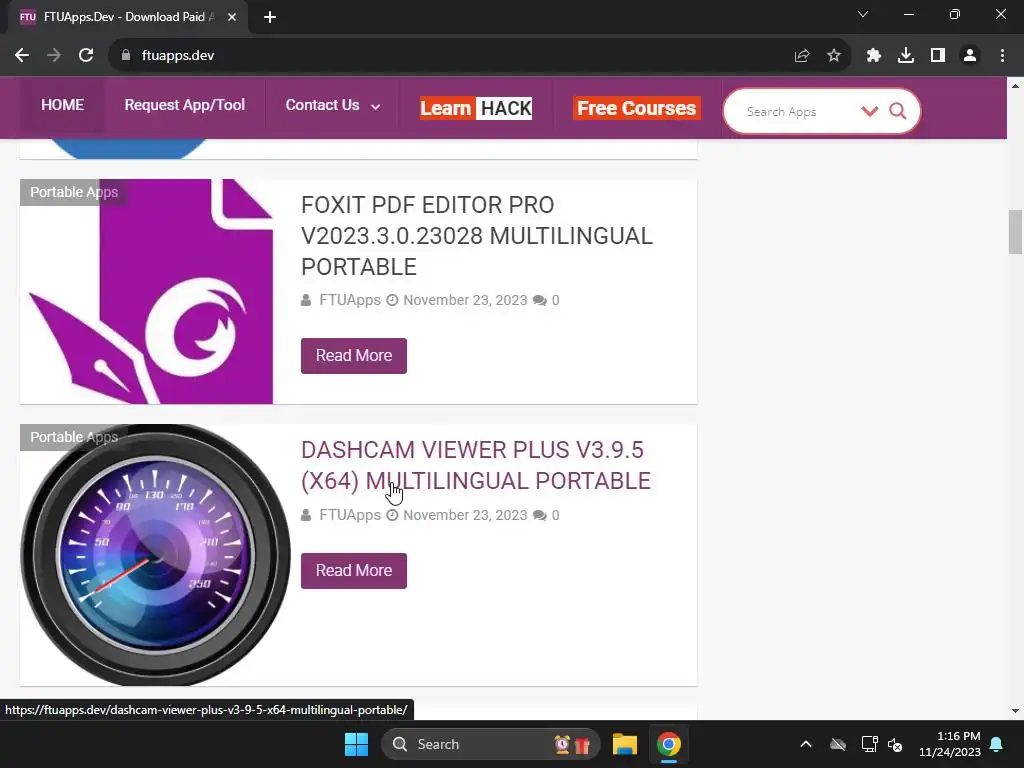Screen dimensions: 1024x768
Task: Click the comments count on Foxit post
Action: coord(547,300)
